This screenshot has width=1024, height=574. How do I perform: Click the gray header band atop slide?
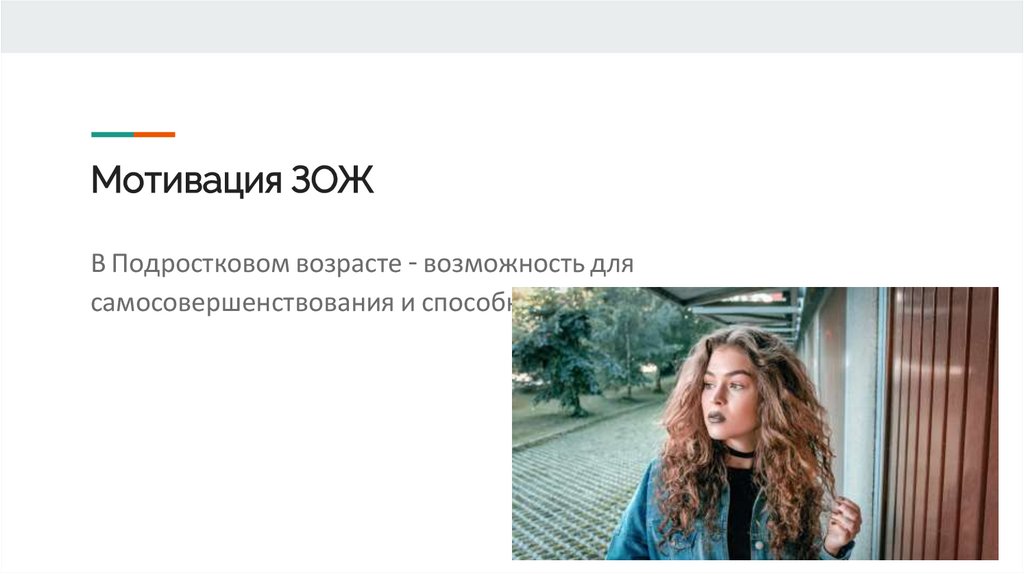(512, 26)
